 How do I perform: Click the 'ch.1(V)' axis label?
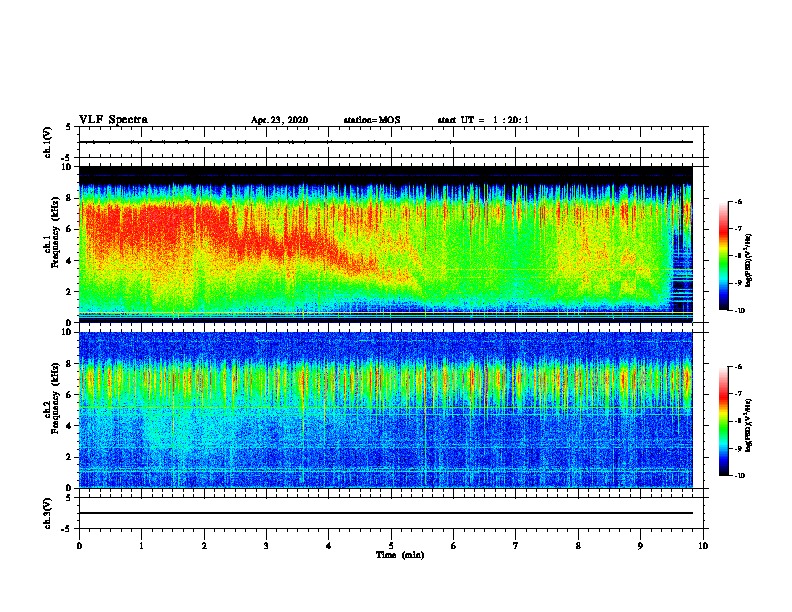click(48, 142)
